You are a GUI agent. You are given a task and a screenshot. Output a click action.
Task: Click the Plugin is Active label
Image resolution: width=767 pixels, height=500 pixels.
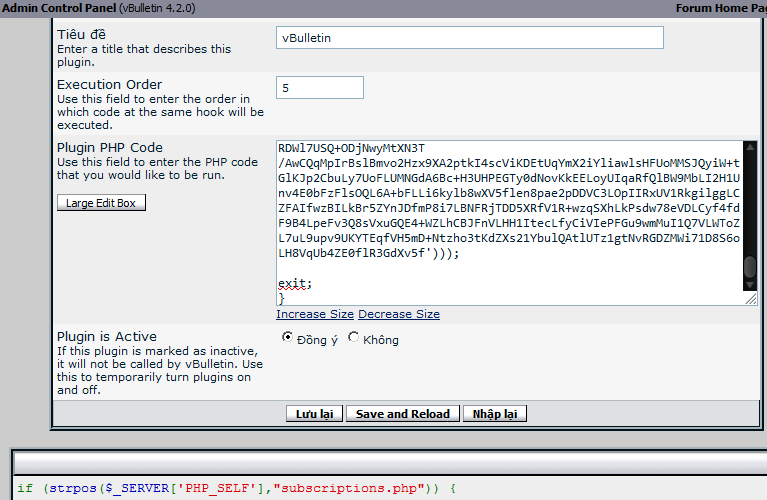pos(107,337)
